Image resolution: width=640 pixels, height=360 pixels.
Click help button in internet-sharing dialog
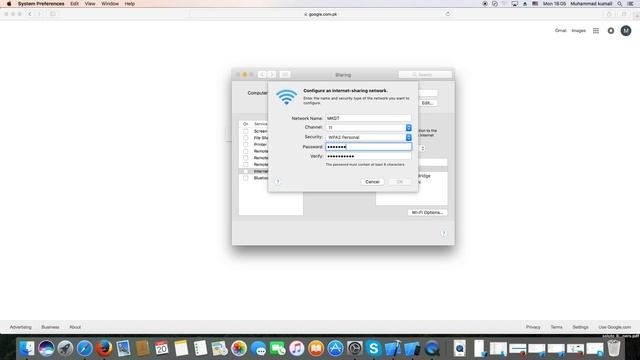[278, 181]
